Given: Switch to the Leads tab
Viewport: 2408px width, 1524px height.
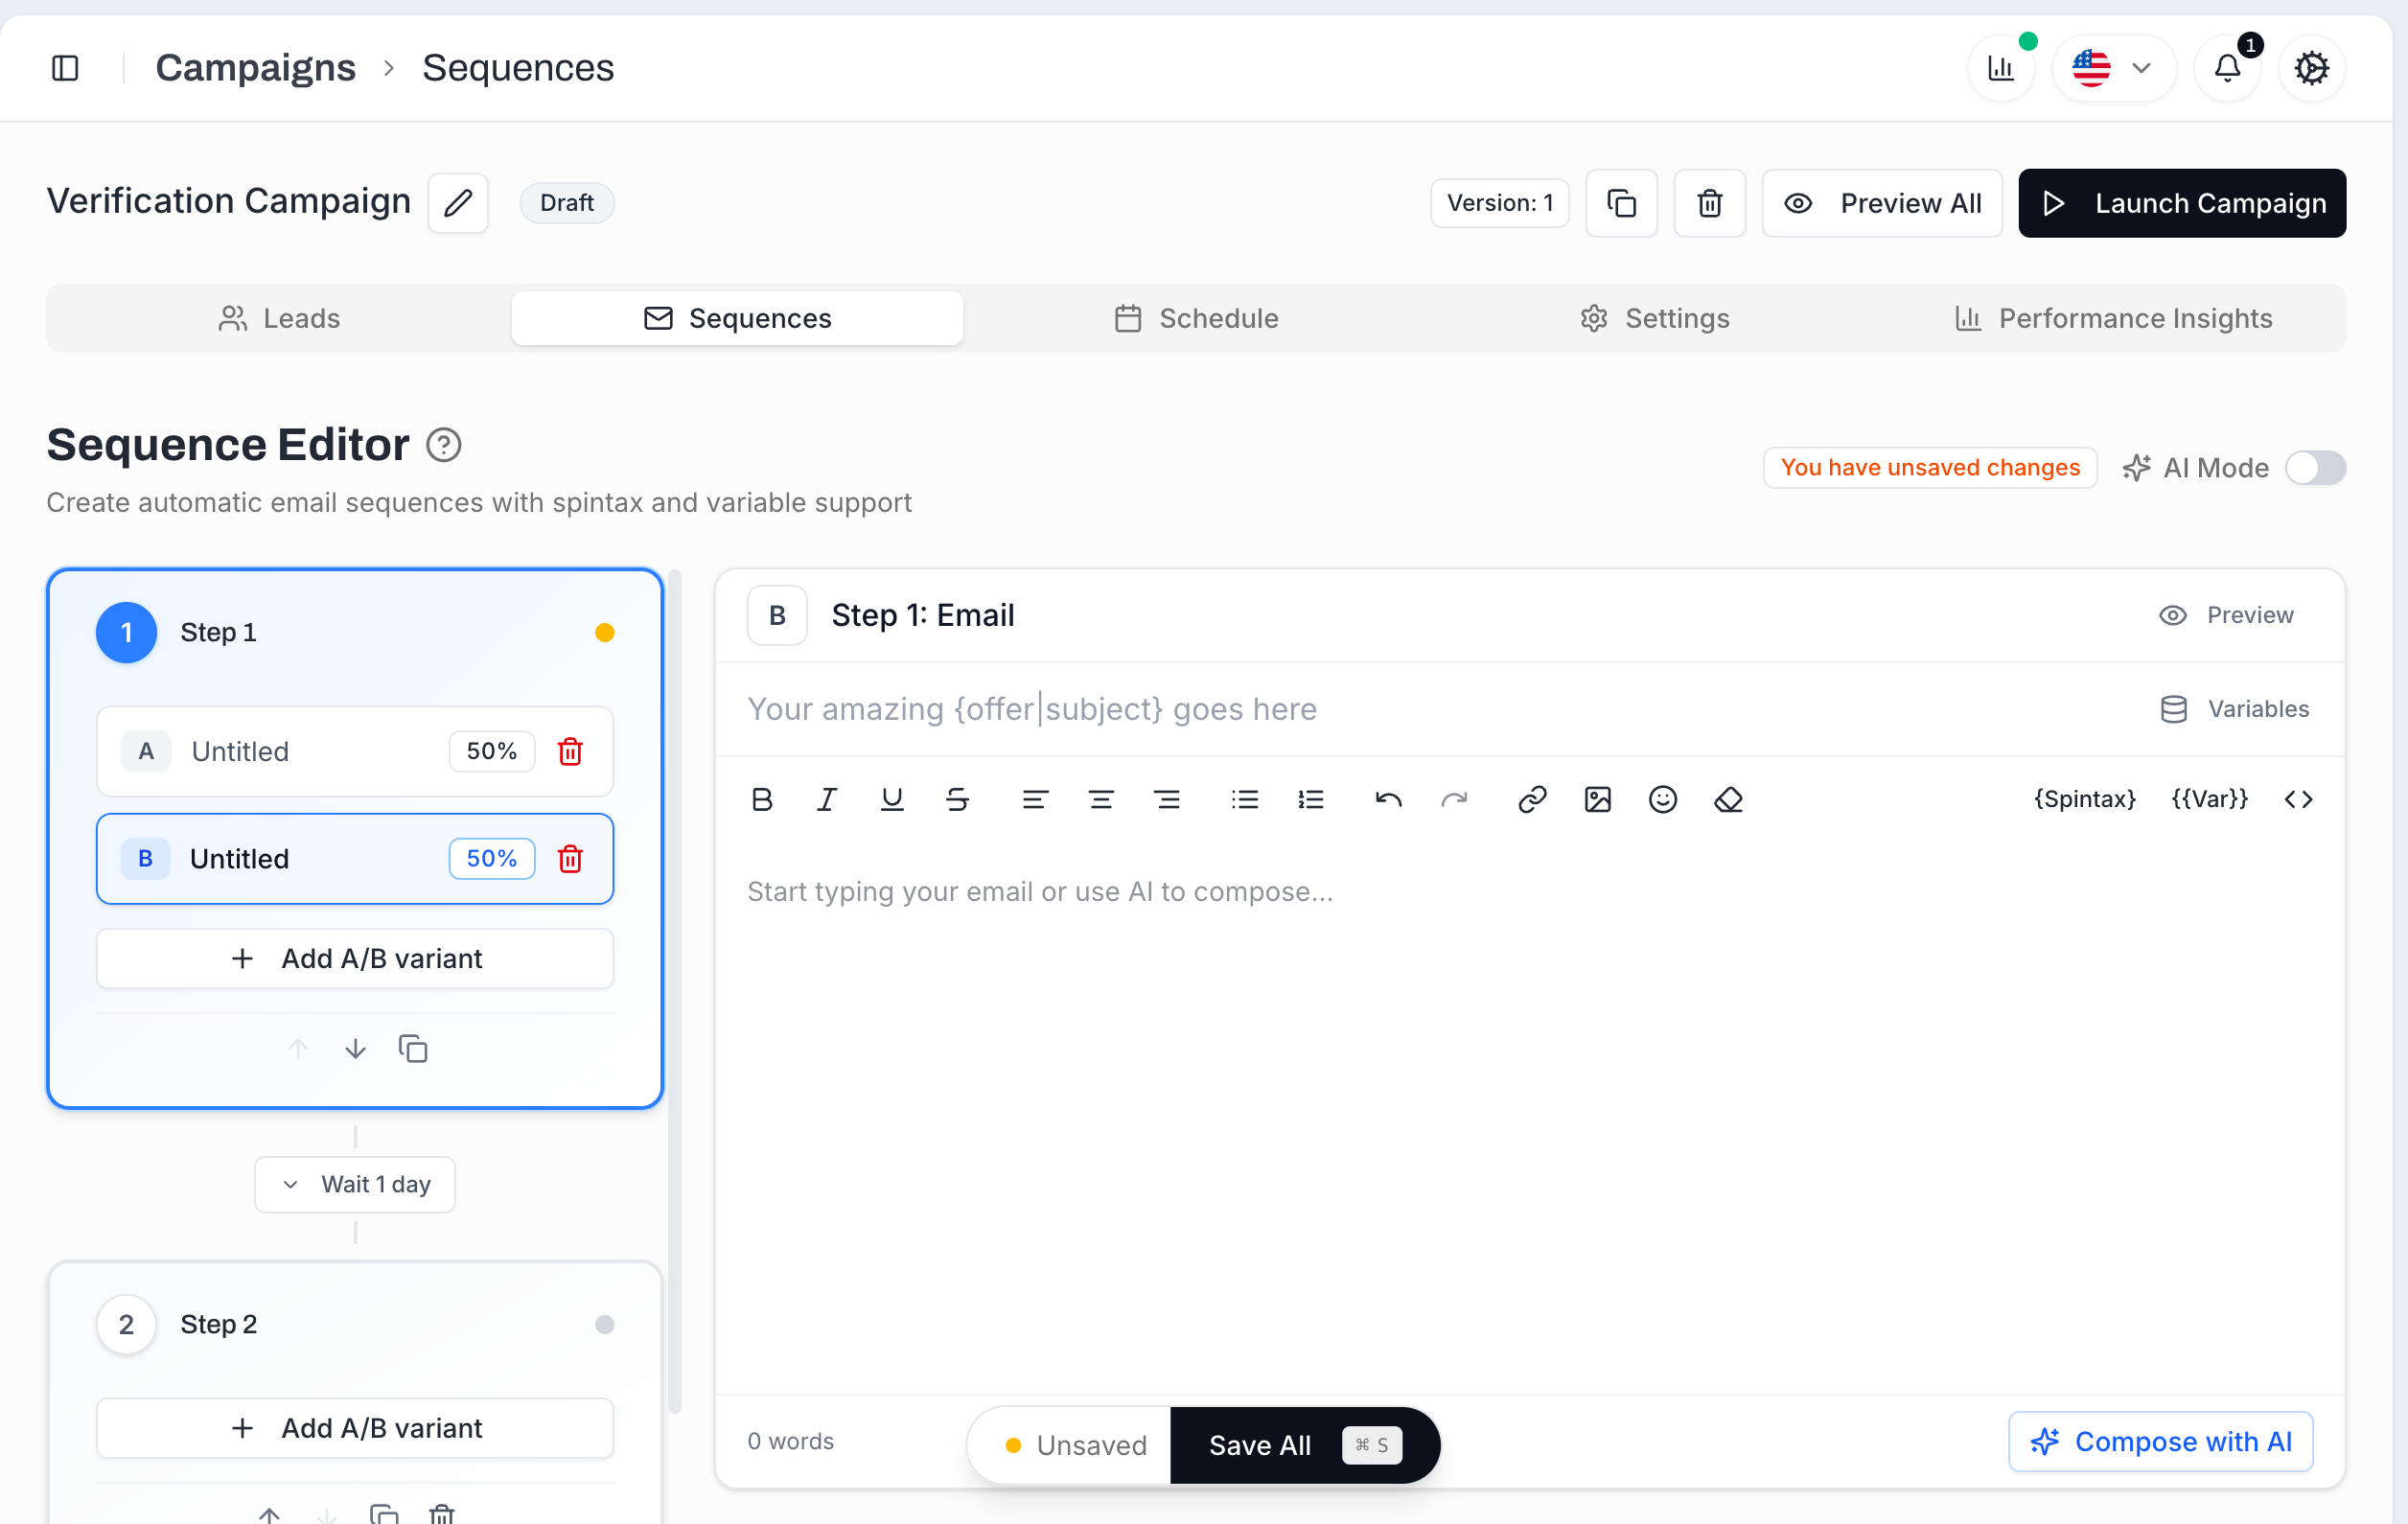Looking at the screenshot, I should (x=279, y=318).
